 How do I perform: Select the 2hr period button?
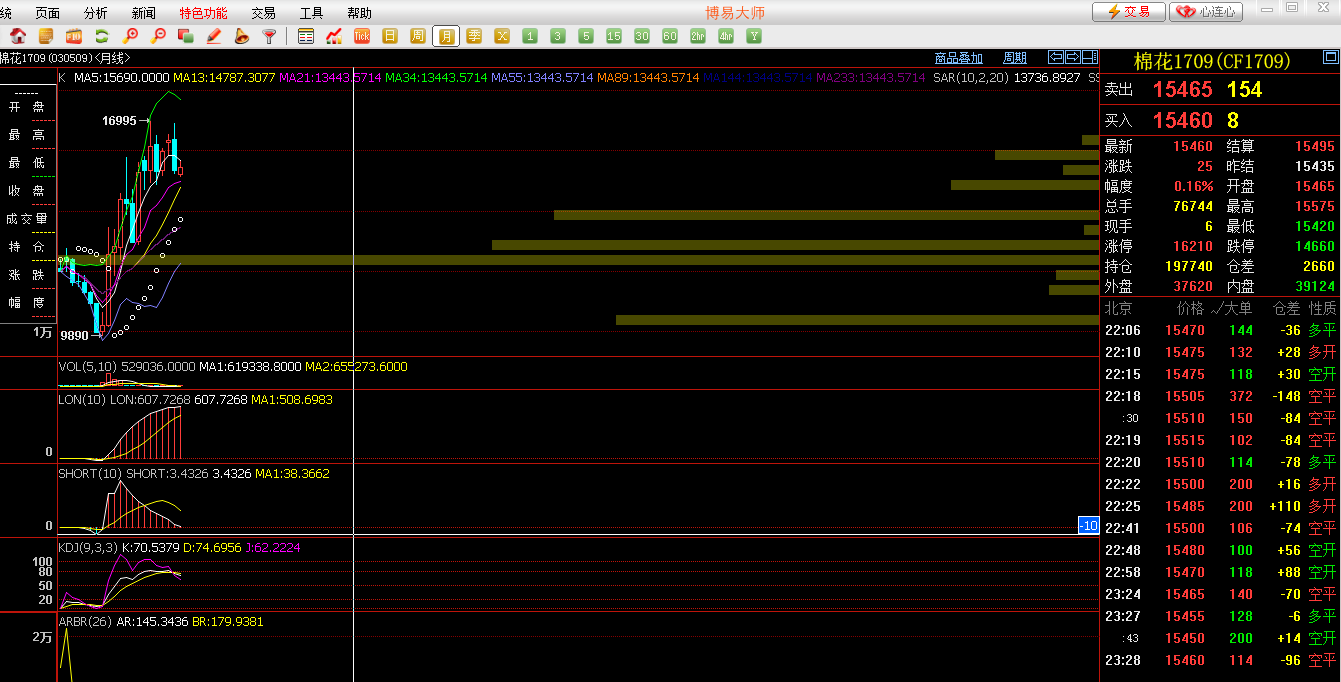click(x=698, y=36)
